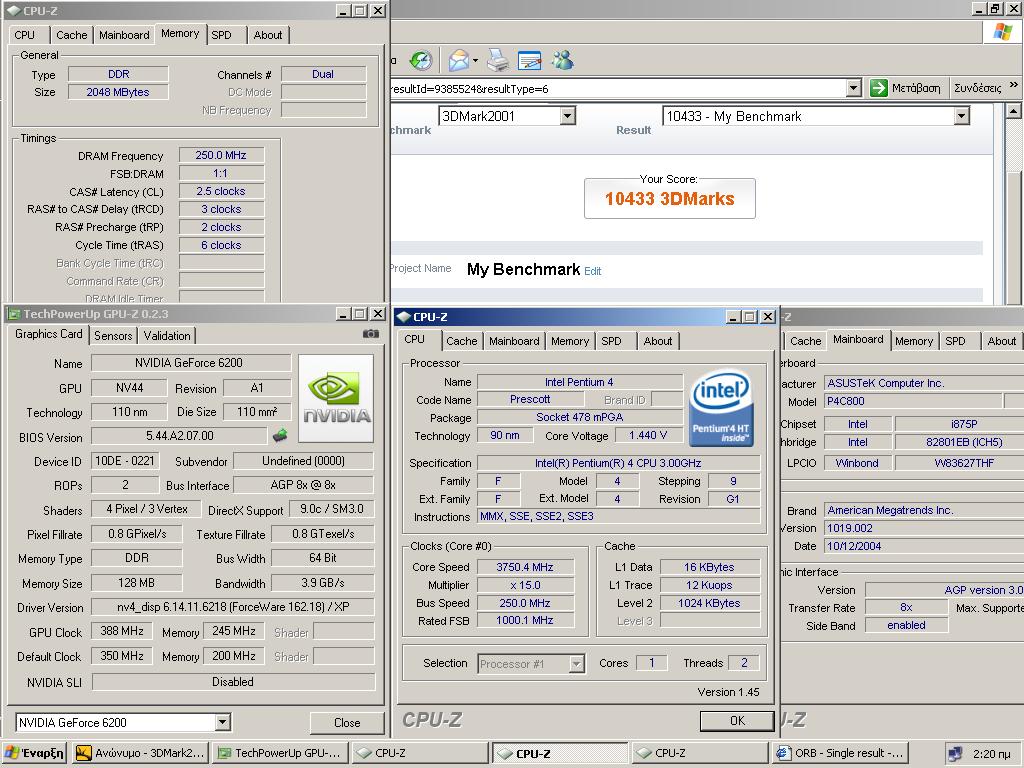The height and width of the screenshot is (768, 1024).
Task: Switch to 3DMark2001 taskbar item
Action: 141,753
